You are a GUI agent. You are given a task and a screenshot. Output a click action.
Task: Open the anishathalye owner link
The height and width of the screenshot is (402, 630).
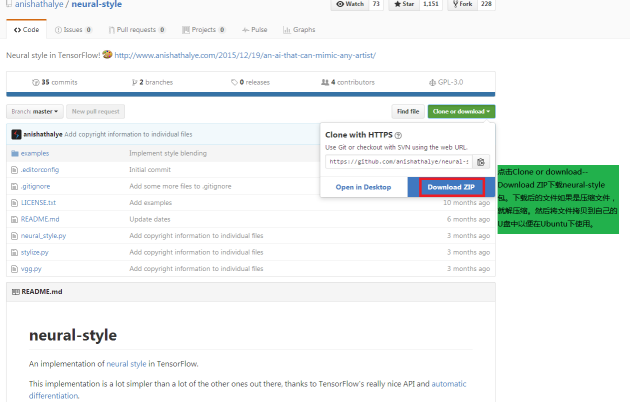[39, 4]
